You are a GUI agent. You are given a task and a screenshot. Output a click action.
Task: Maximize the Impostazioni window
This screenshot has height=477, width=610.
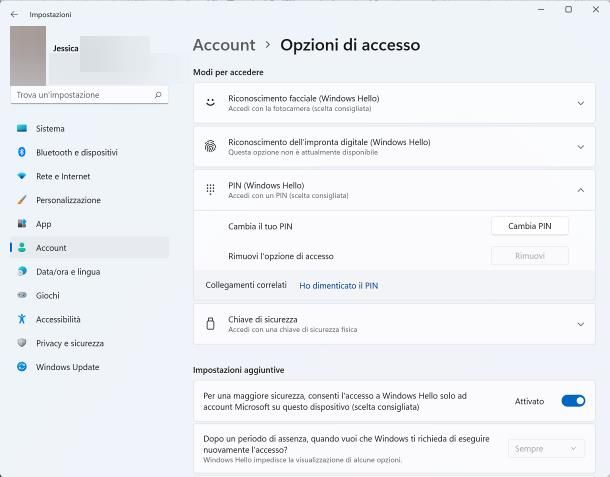click(x=568, y=9)
